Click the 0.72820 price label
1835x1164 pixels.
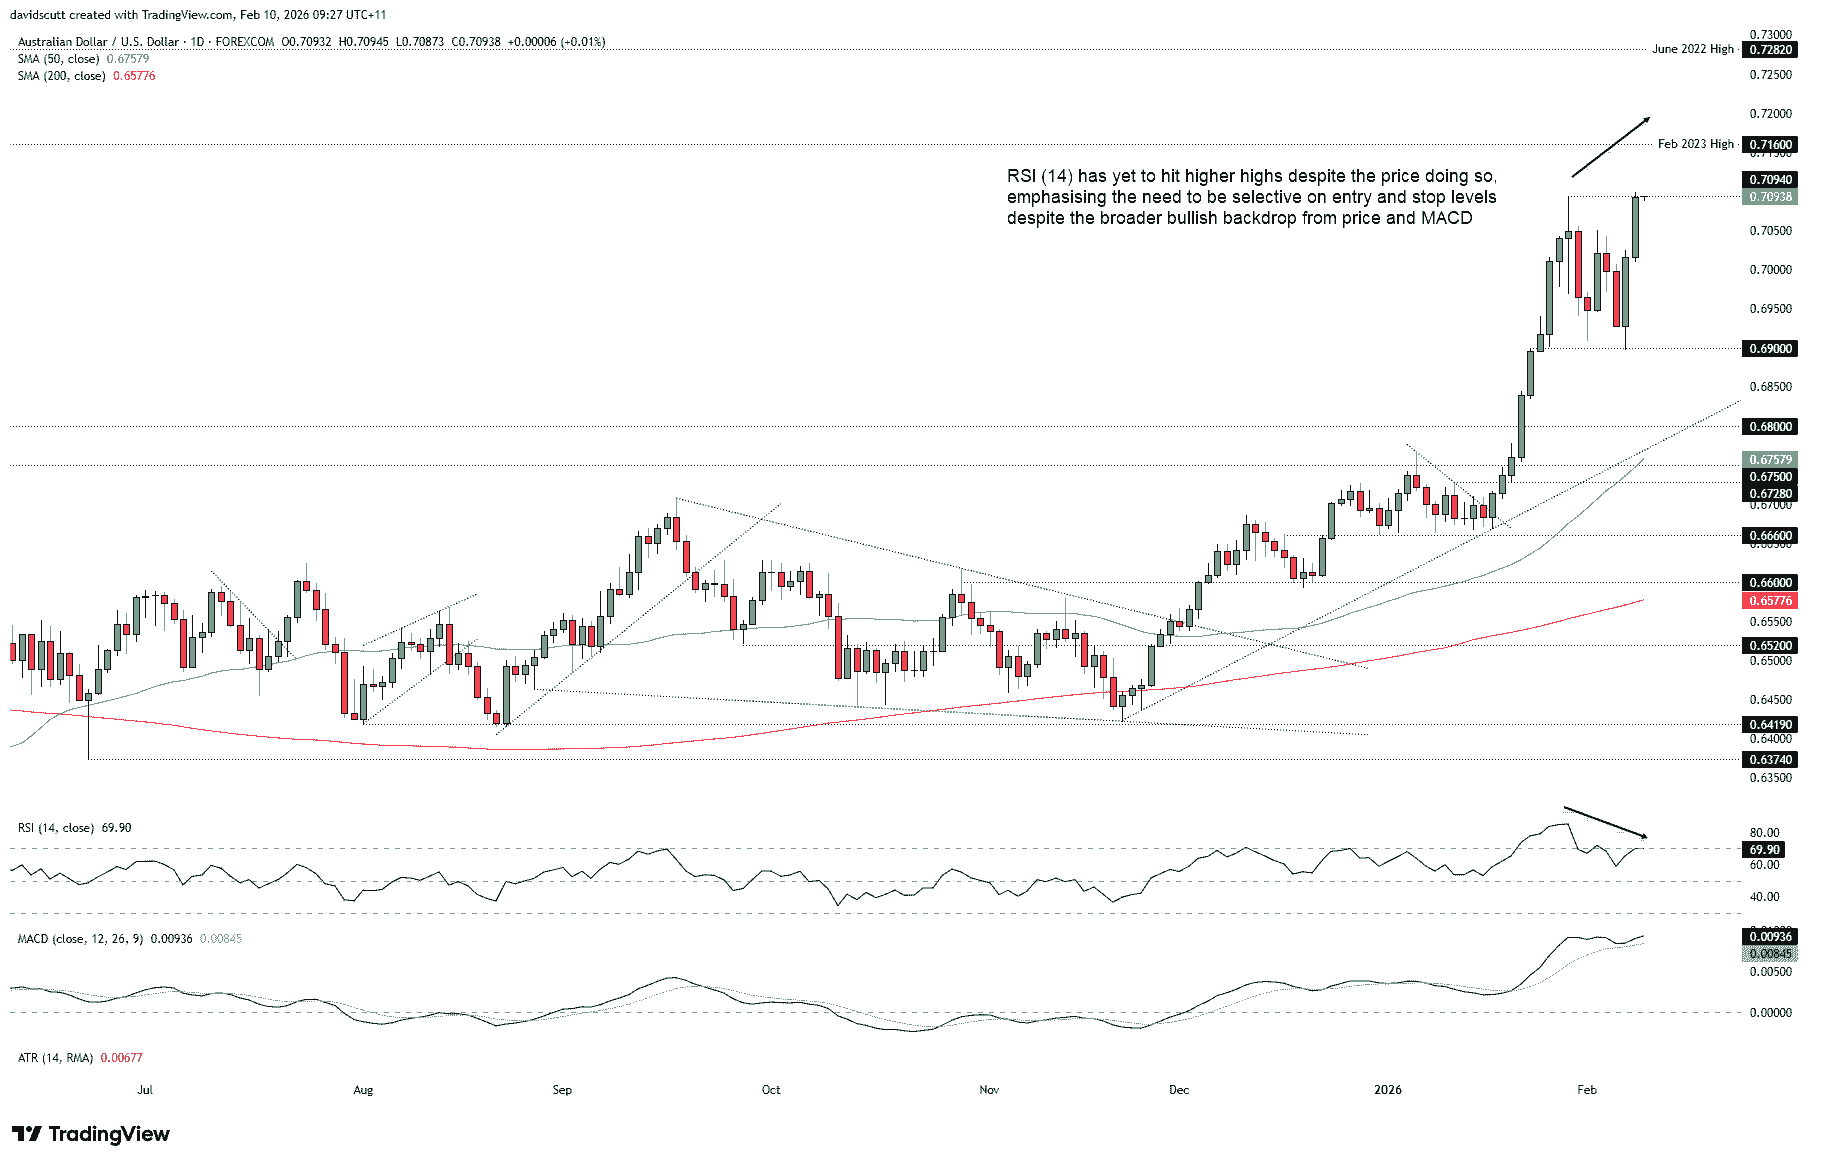[1770, 49]
